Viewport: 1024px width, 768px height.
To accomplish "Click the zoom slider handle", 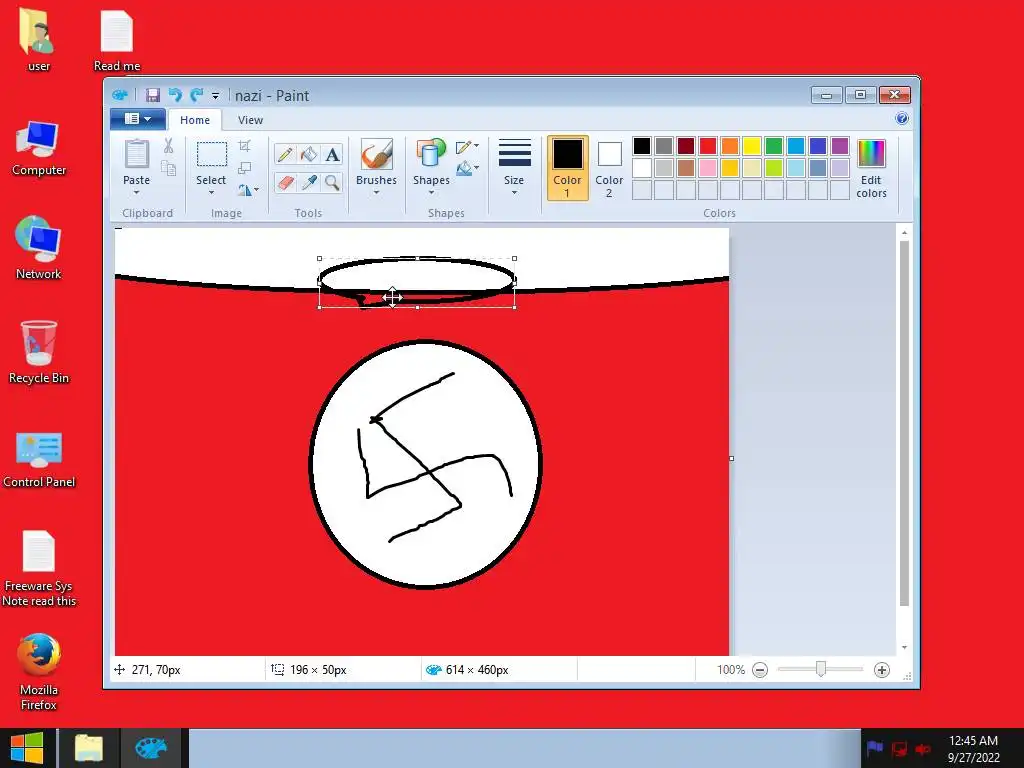I will click(821, 669).
